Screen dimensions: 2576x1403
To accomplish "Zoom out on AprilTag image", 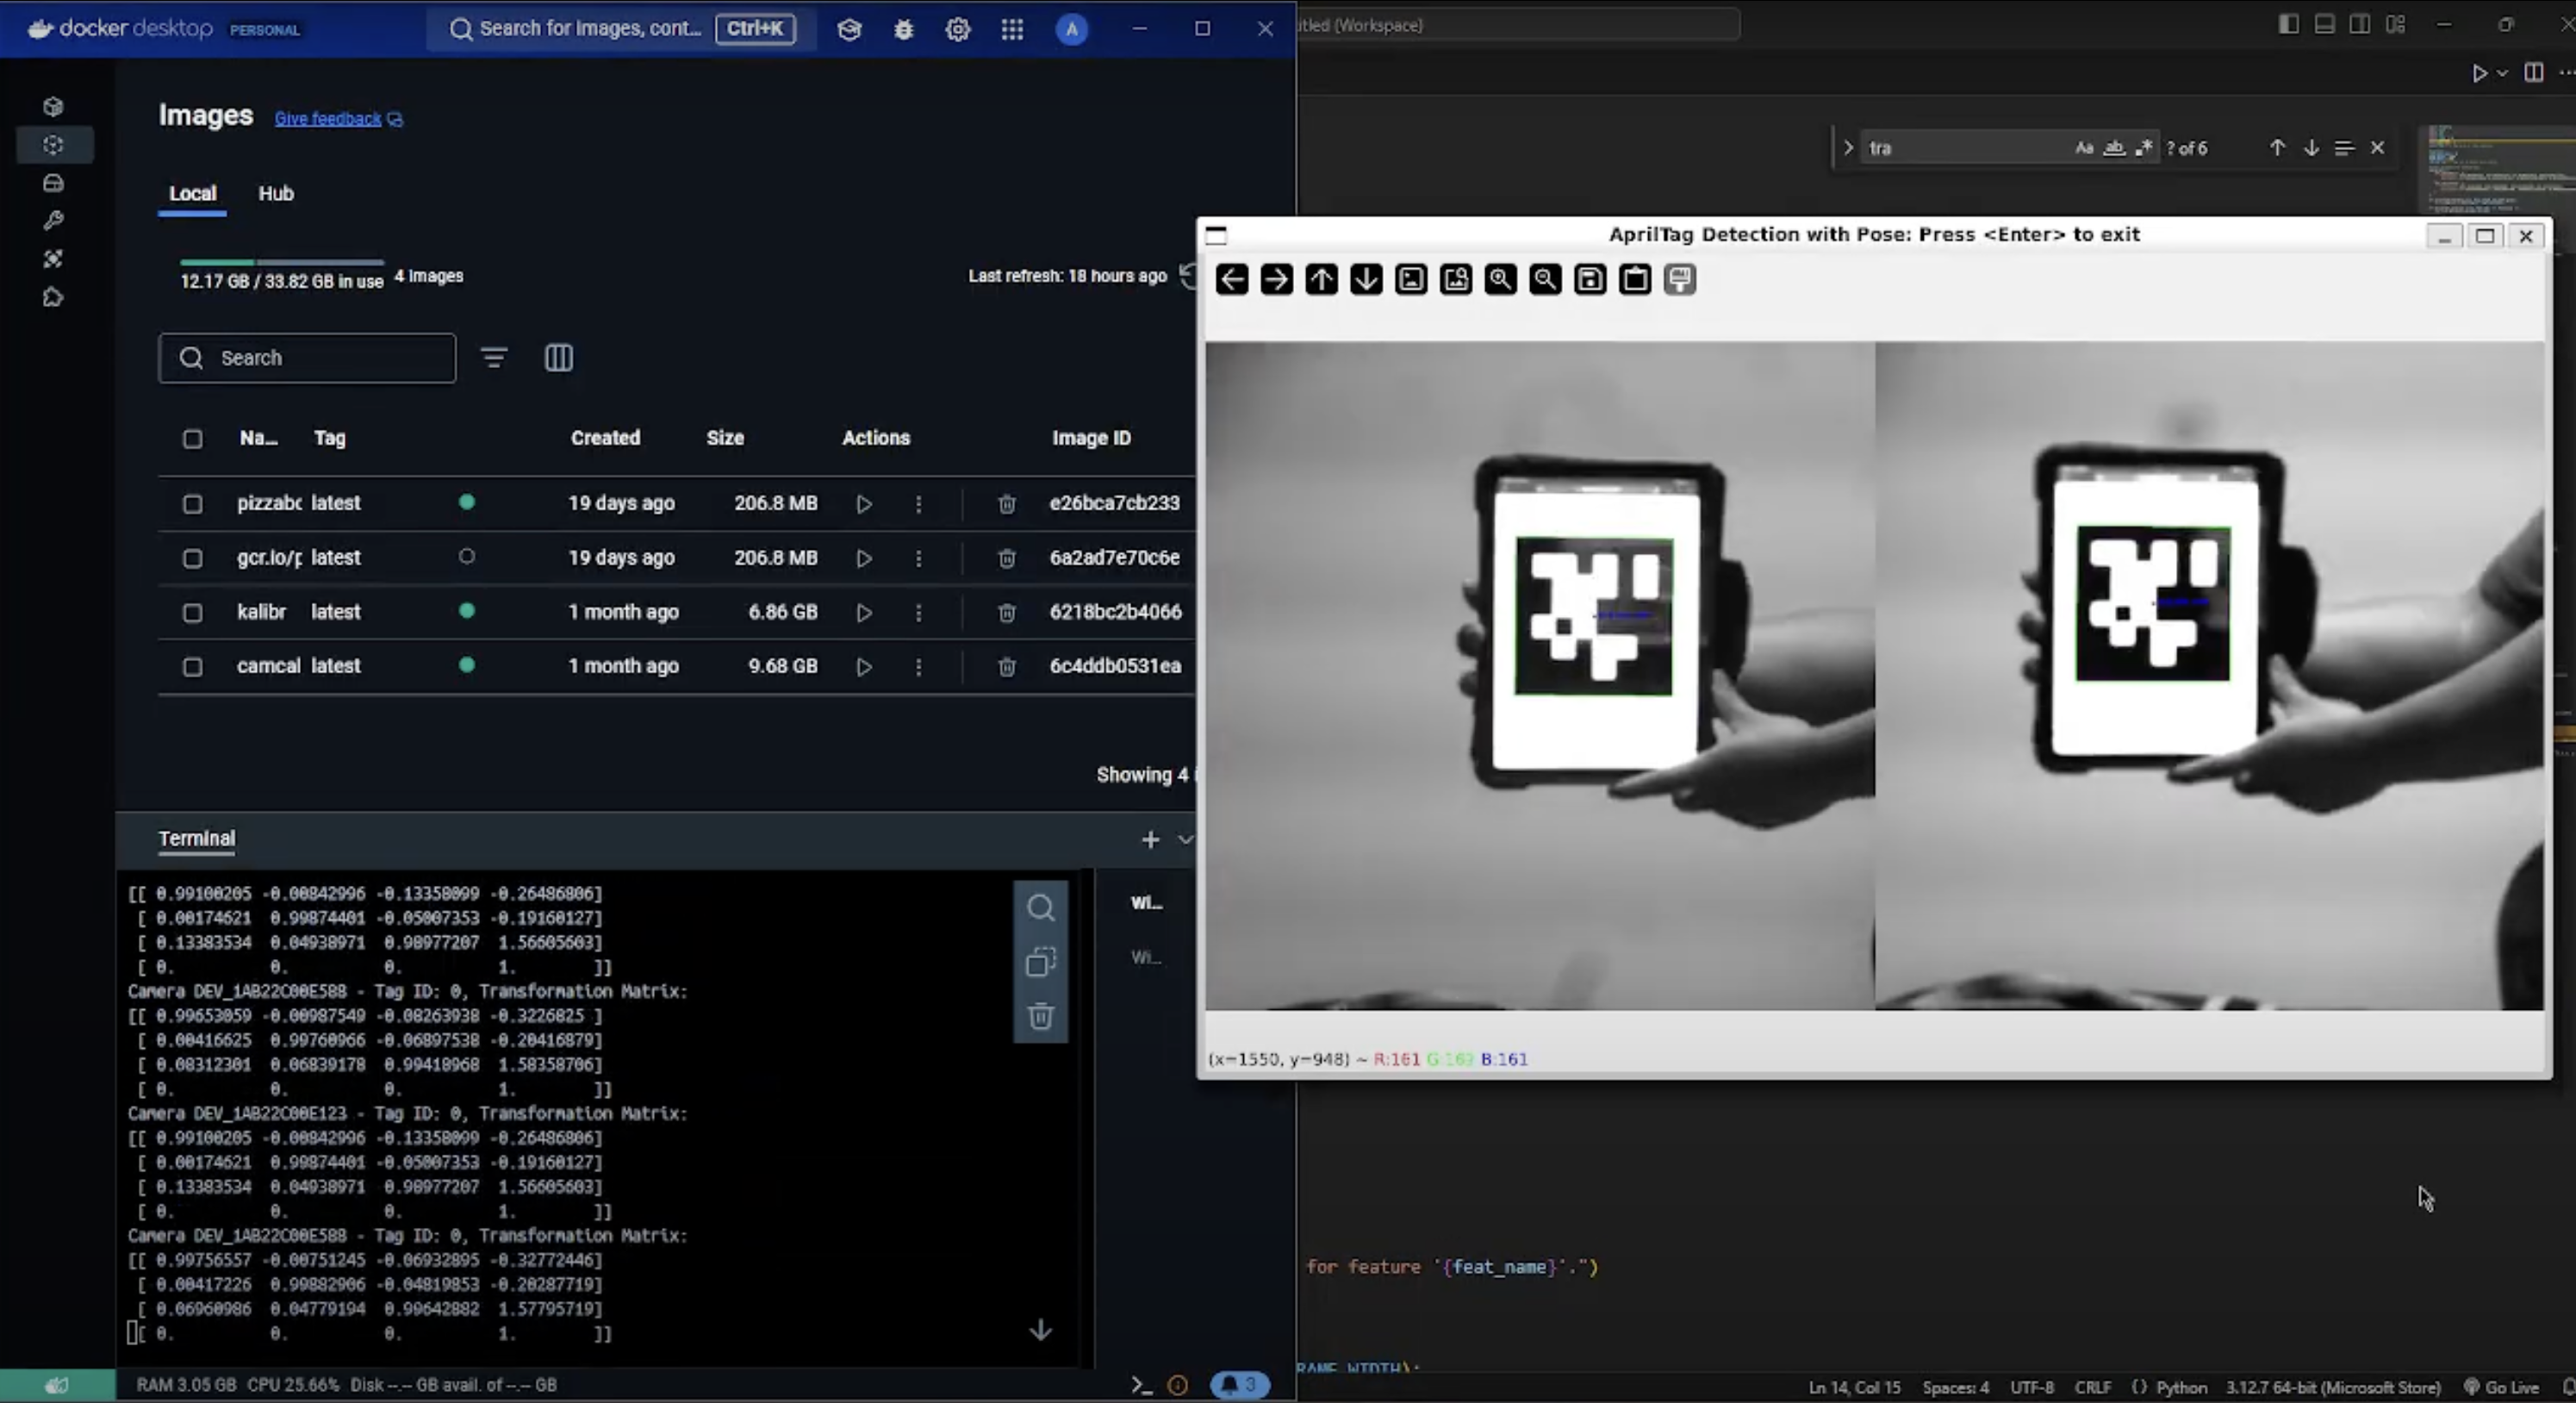I will click(x=1545, y=279).
